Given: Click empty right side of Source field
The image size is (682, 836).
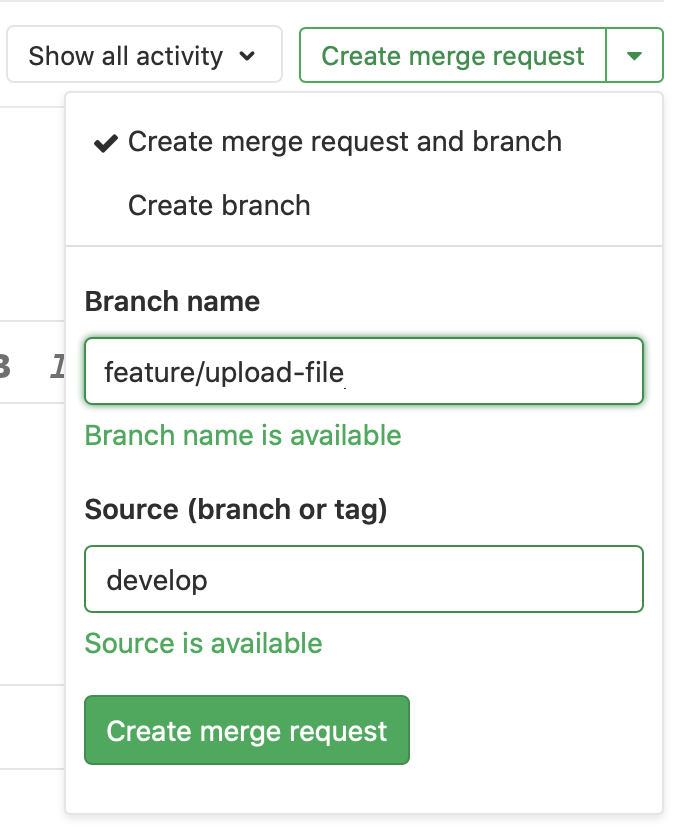Looking at the screenshot, I should coord(450,580).
